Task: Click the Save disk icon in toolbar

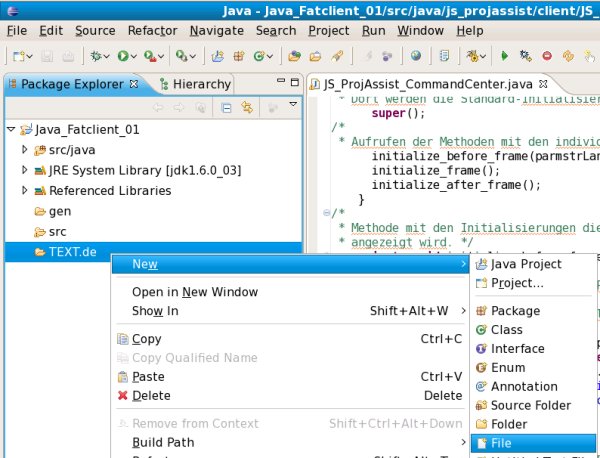Action: pyautogui.click(x=46, y=57)
